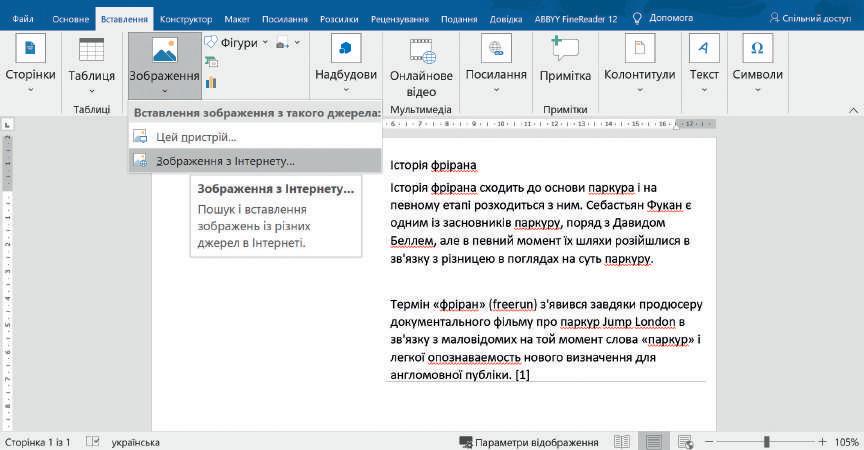Screen dimensions: 864x450
Task: Click the Таблиця table grid icon
Action: click(x=91, y=49)
